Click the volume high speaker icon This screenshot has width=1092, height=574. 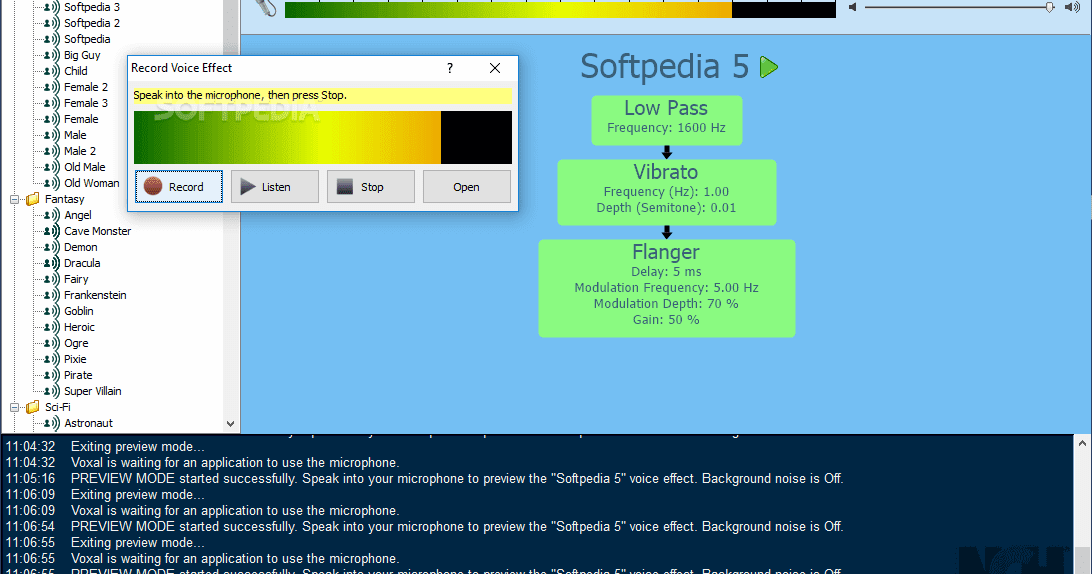(1072, 7)
